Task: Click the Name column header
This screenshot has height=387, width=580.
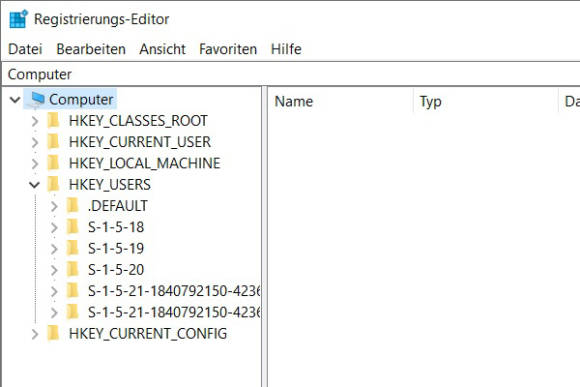Action: (x=340, y=101)
